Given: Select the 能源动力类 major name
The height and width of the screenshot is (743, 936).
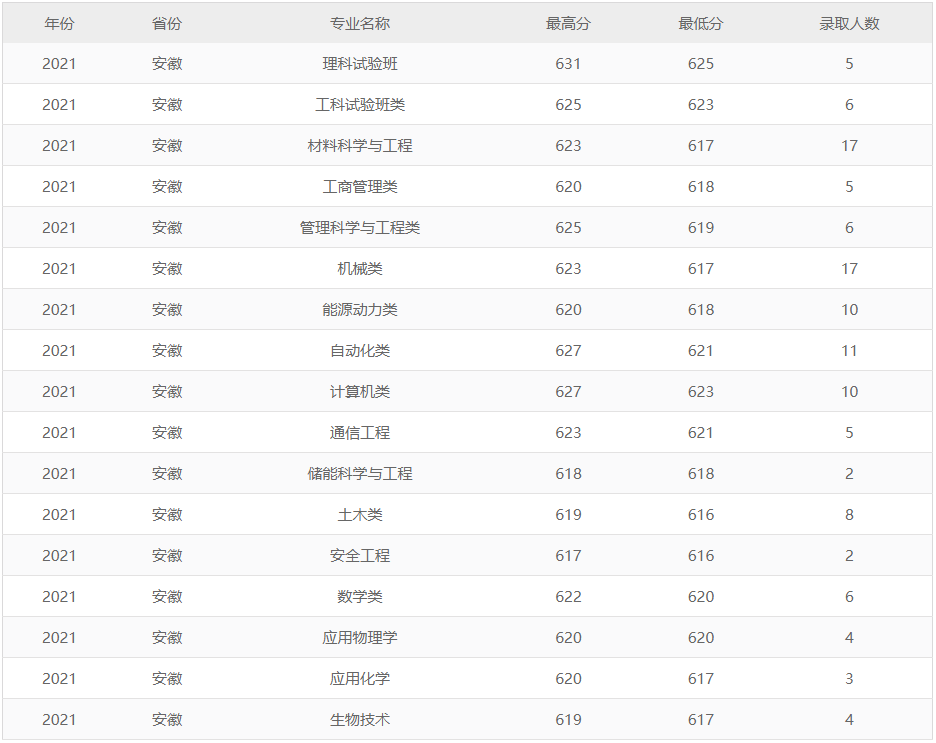Looking at the screenshot, I should 360,310.
